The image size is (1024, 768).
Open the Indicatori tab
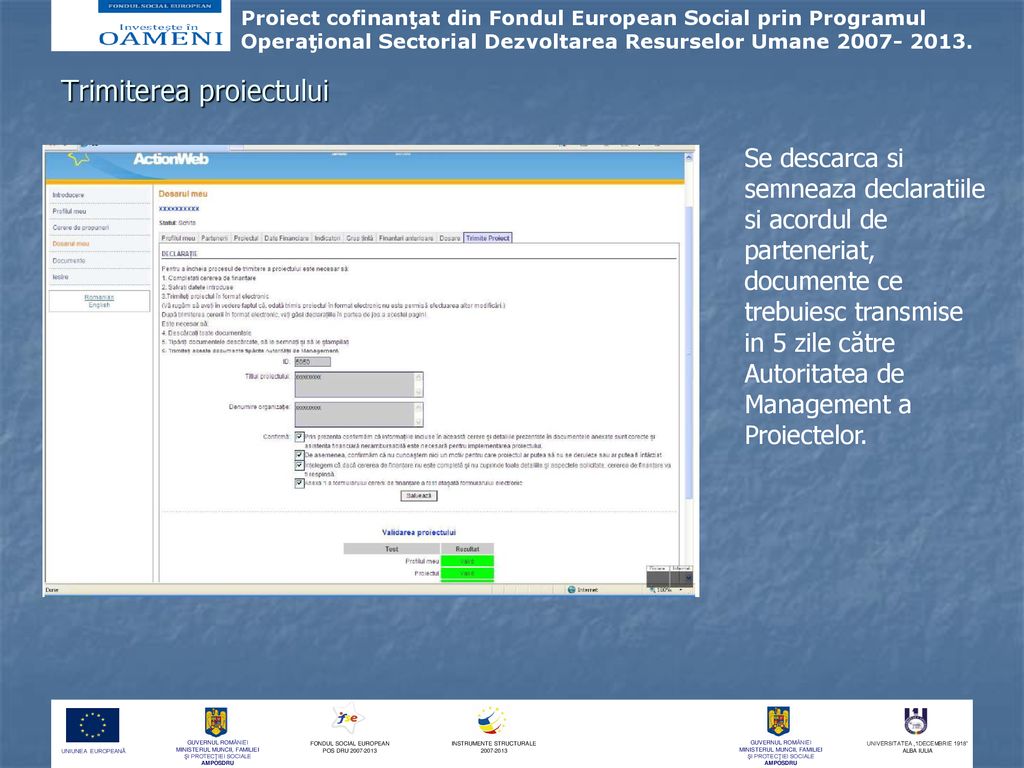click(x=327, y=238)
